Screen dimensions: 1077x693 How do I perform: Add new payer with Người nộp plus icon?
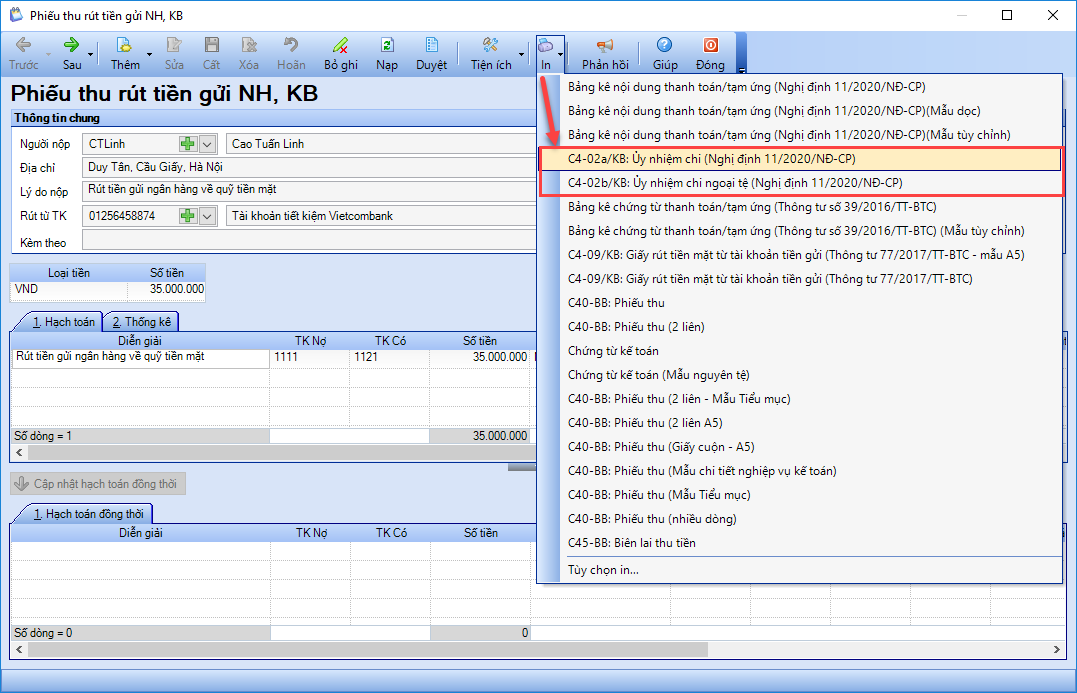point(188,144)
